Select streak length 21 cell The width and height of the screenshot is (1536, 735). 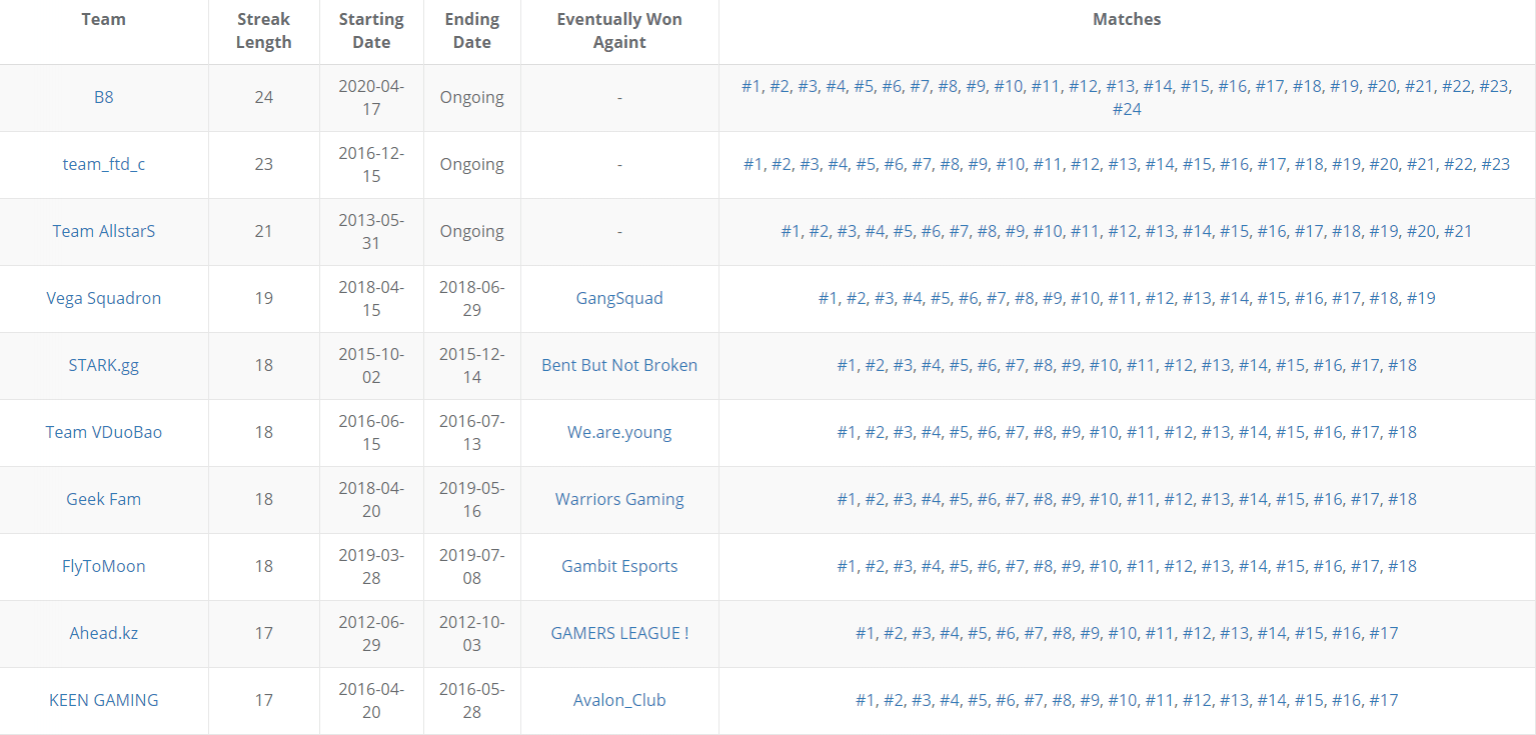click(264, 232)
